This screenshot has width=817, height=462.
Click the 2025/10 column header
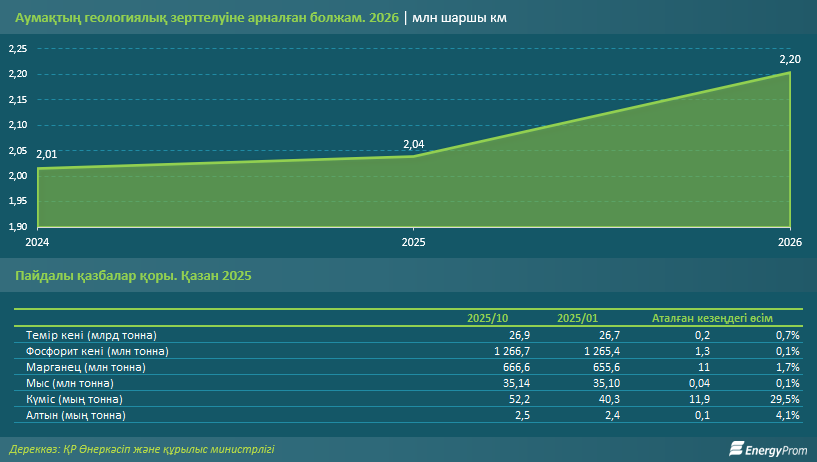(488, 318)
